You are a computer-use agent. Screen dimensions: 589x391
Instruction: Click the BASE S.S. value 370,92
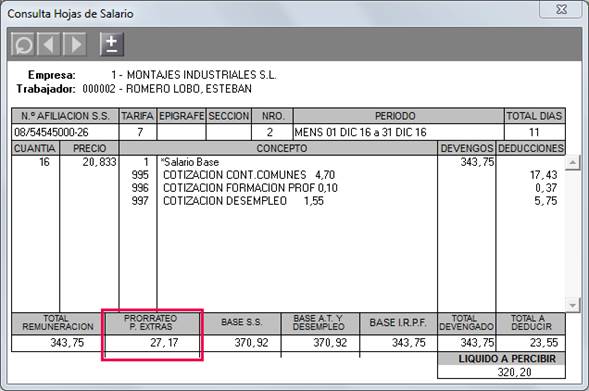coord(251,343)
